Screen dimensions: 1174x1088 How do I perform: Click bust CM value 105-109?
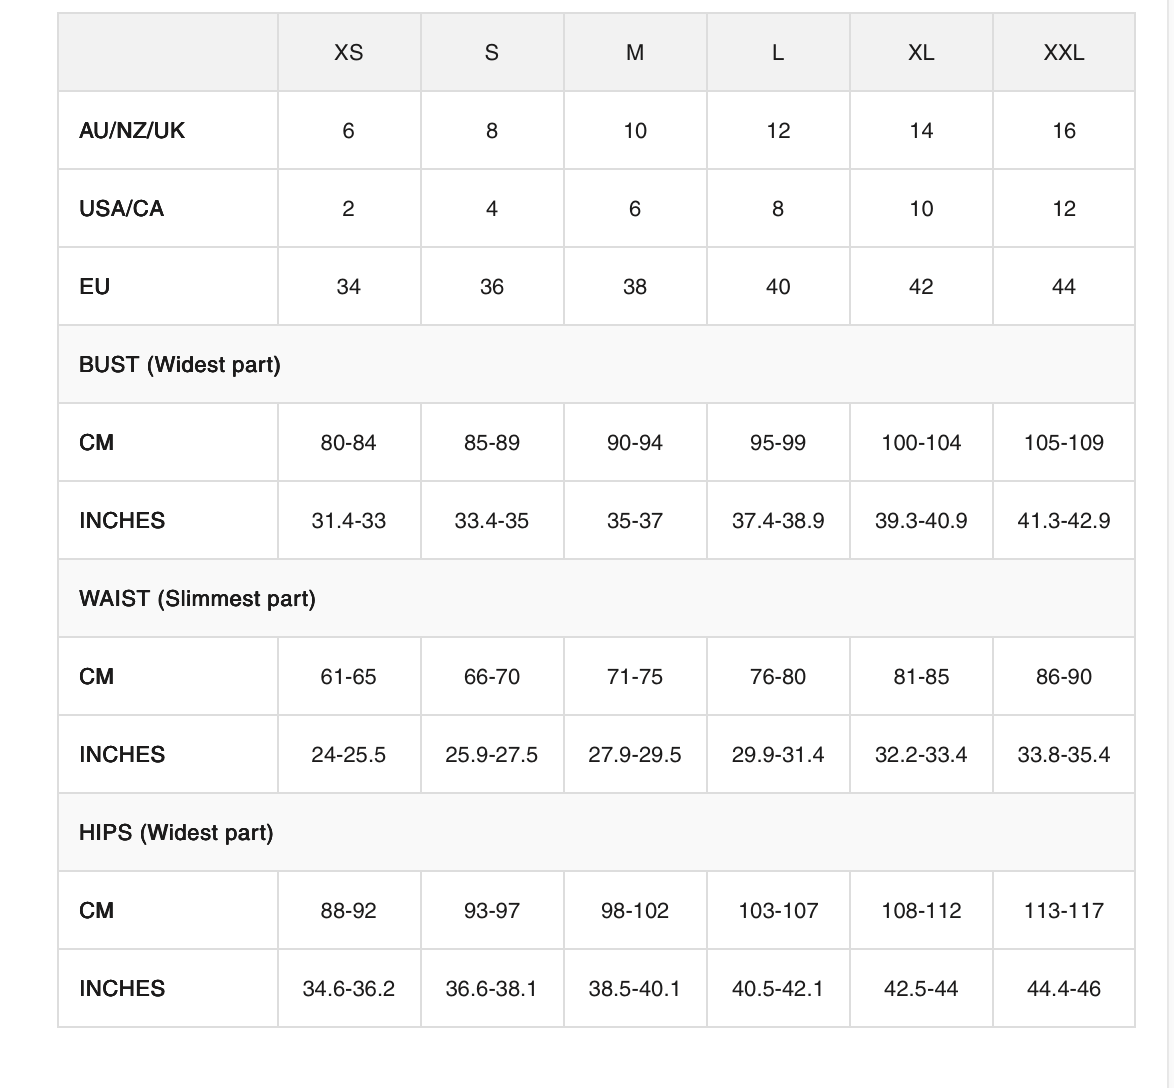click(1063, 443)
